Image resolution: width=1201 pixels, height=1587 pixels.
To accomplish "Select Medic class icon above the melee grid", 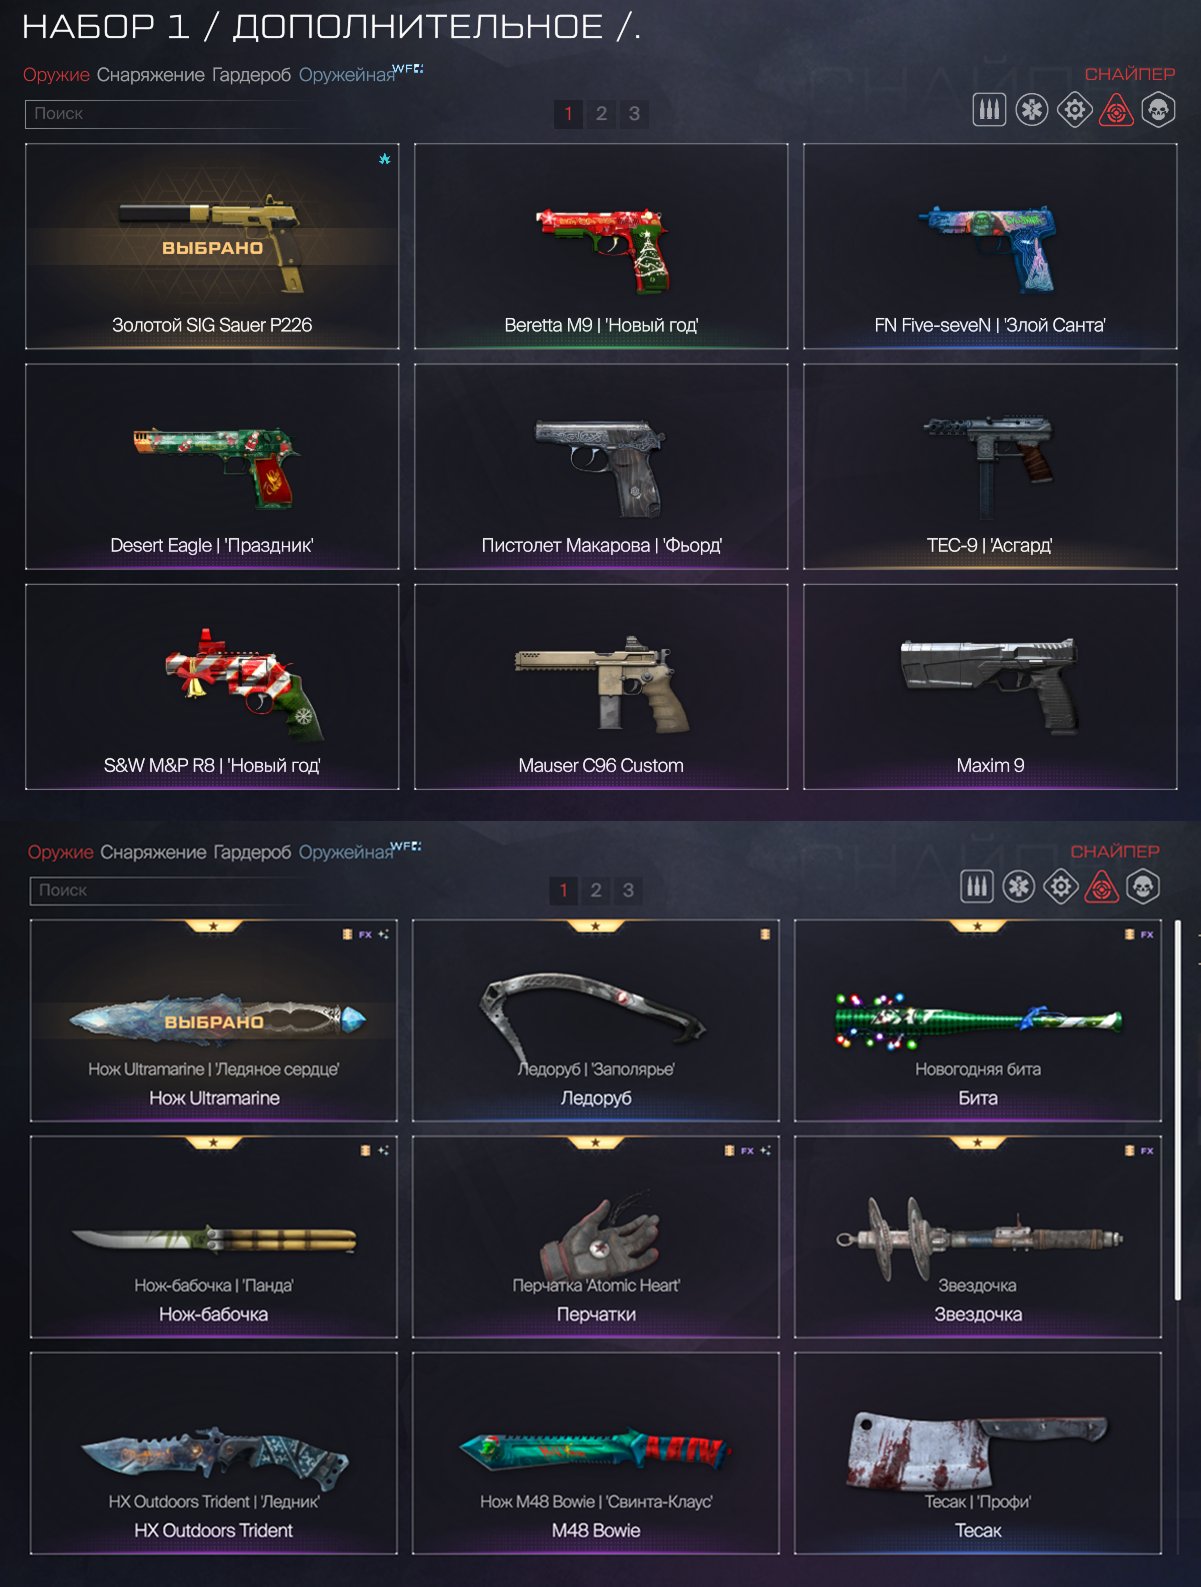I will click(1018, 886).
